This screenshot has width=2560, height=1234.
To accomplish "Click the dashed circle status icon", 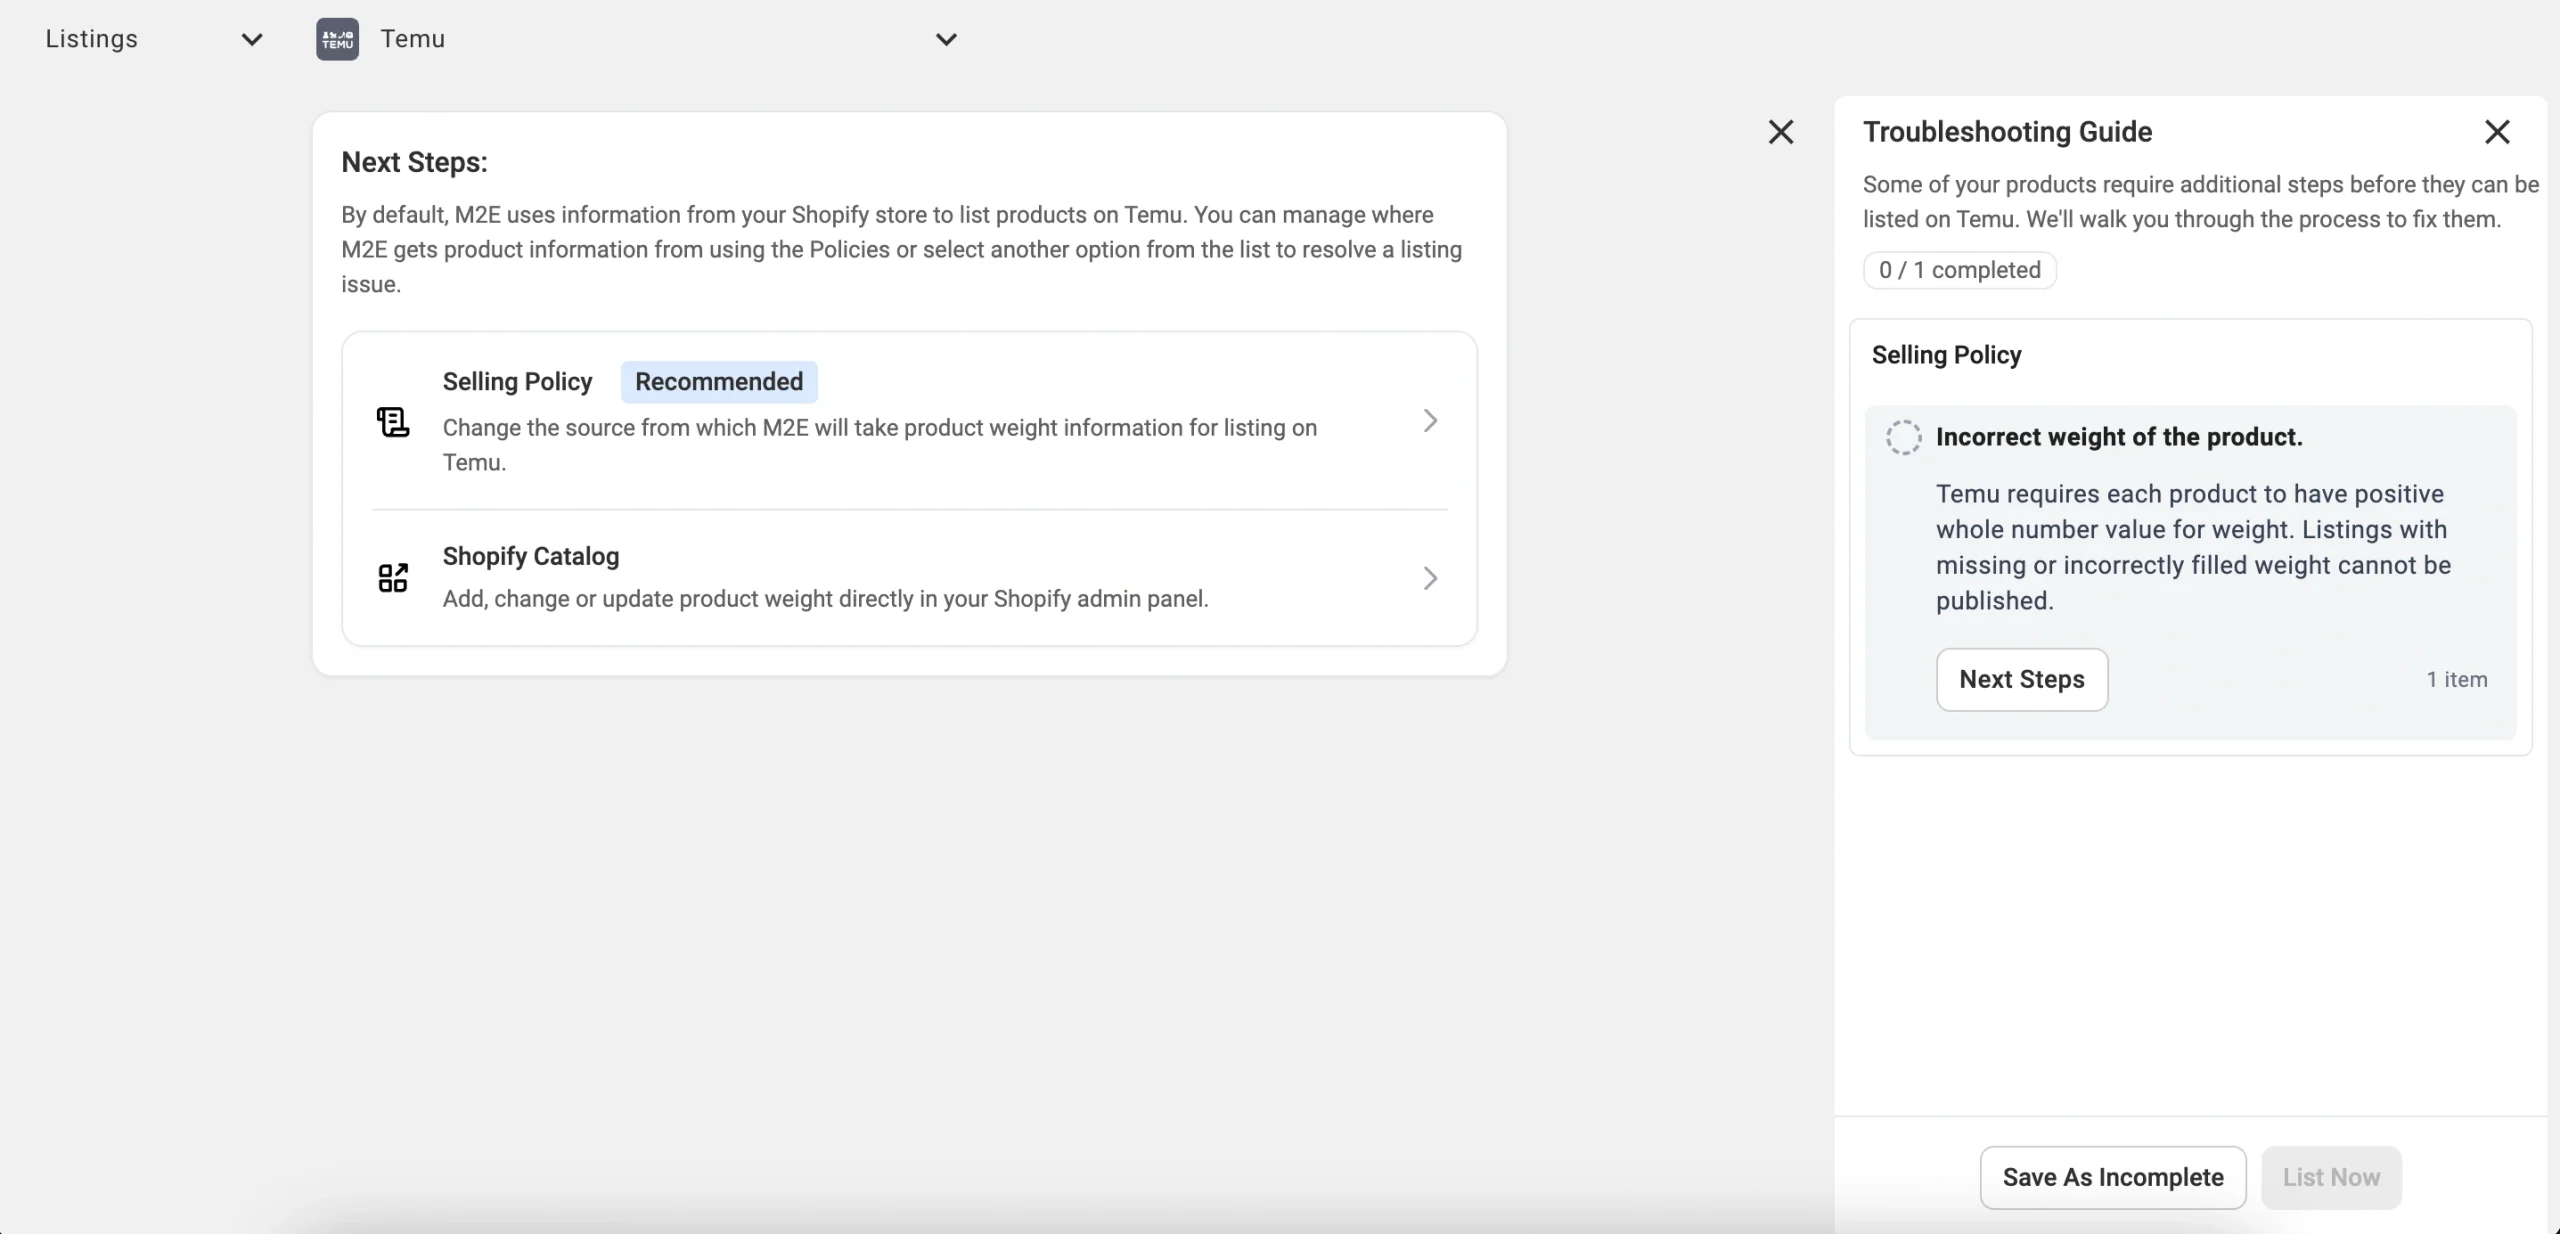I will (x=1903, y=437).
